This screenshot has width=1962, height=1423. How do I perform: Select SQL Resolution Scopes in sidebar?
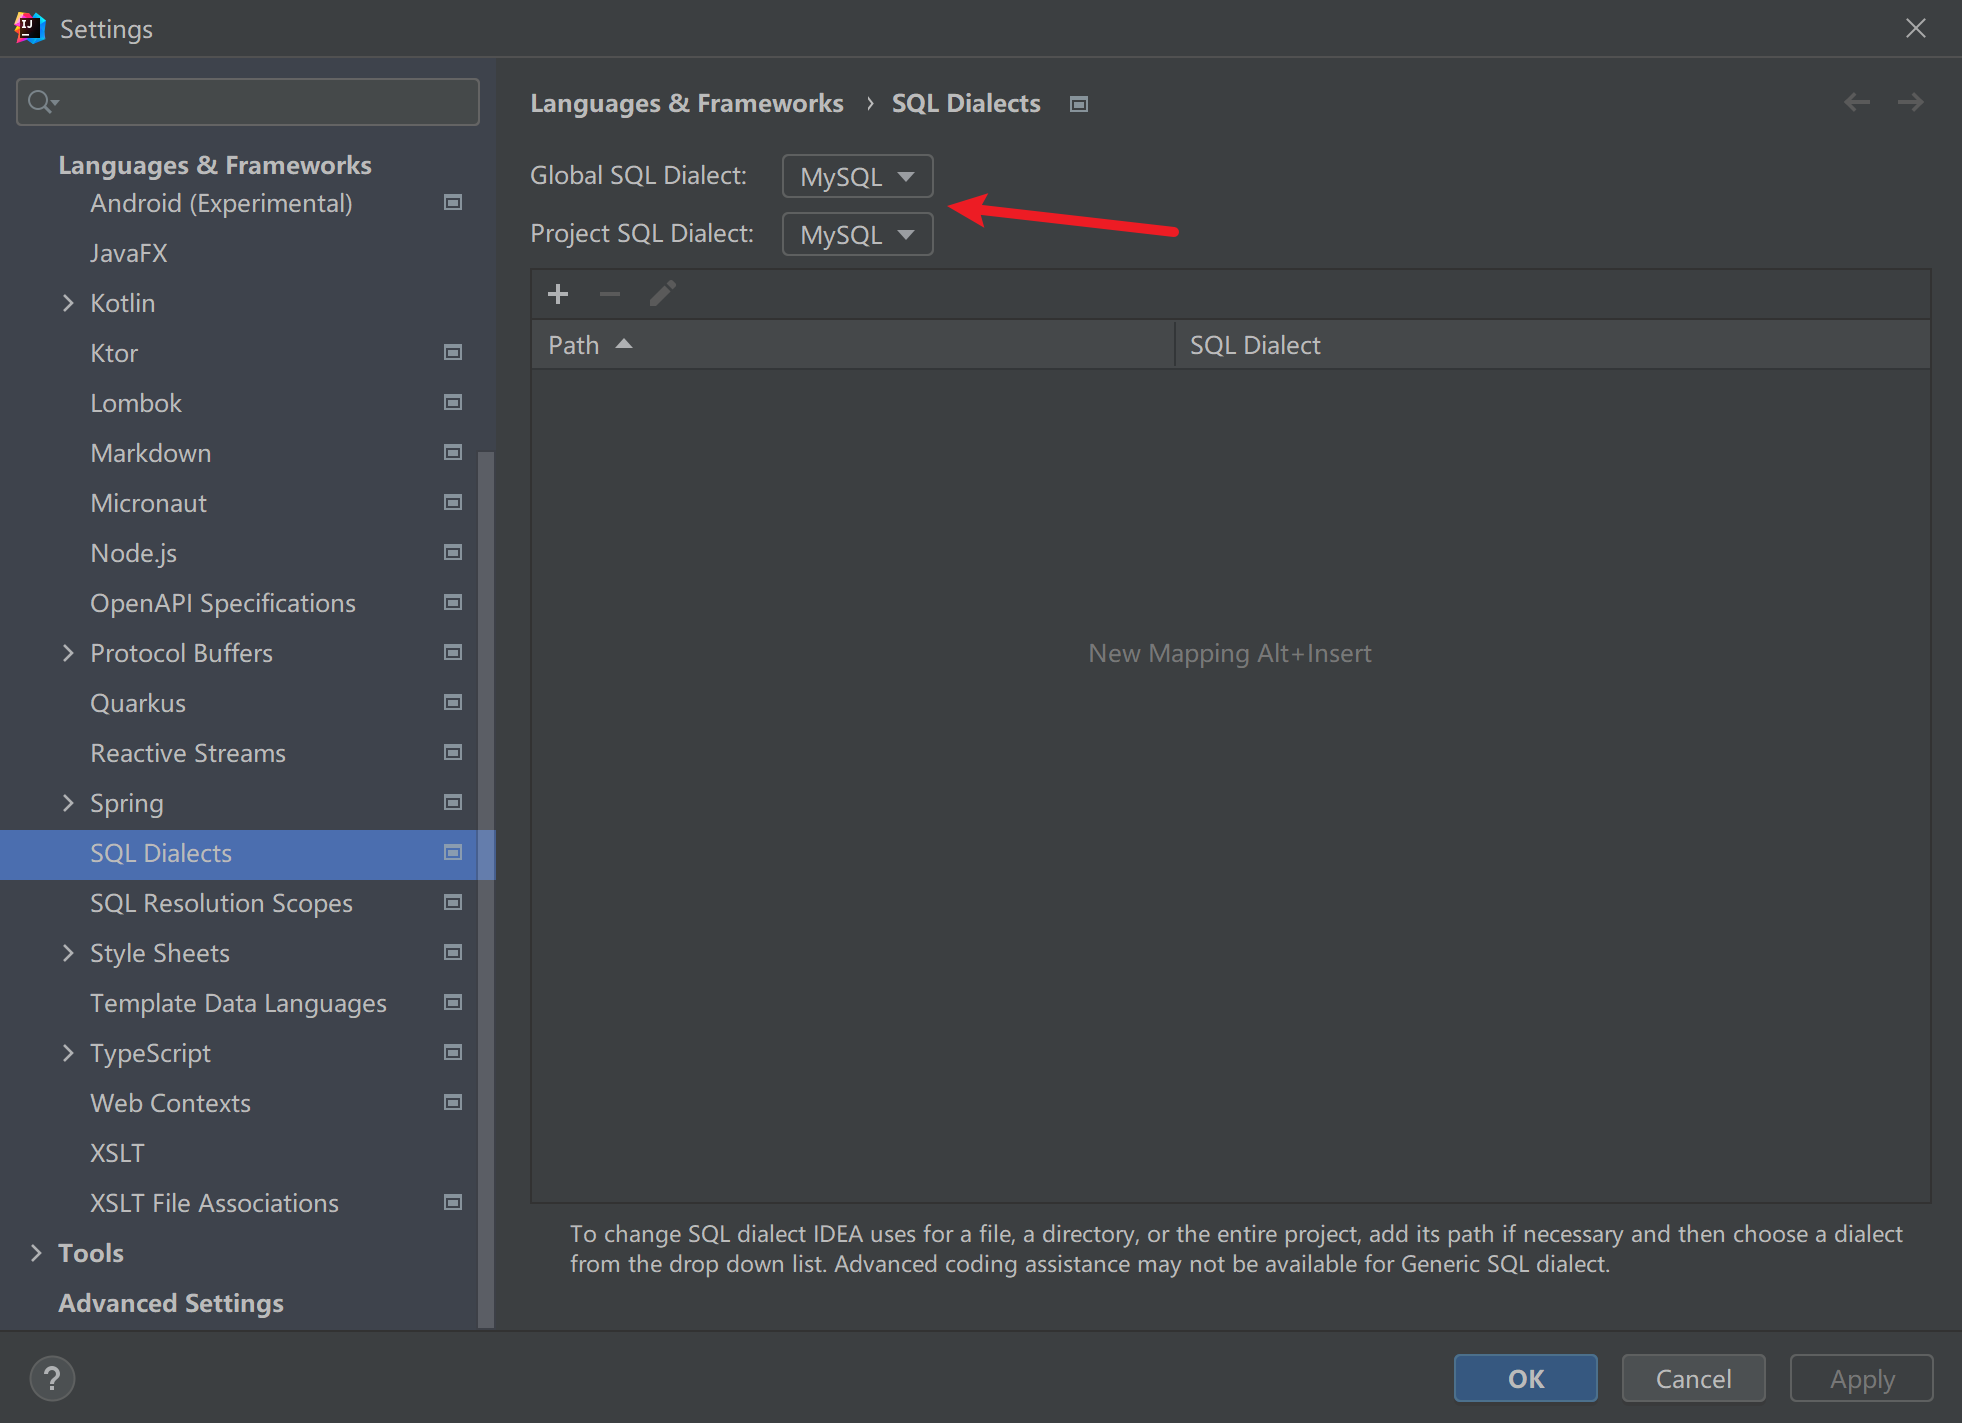(x=221, y=903)
